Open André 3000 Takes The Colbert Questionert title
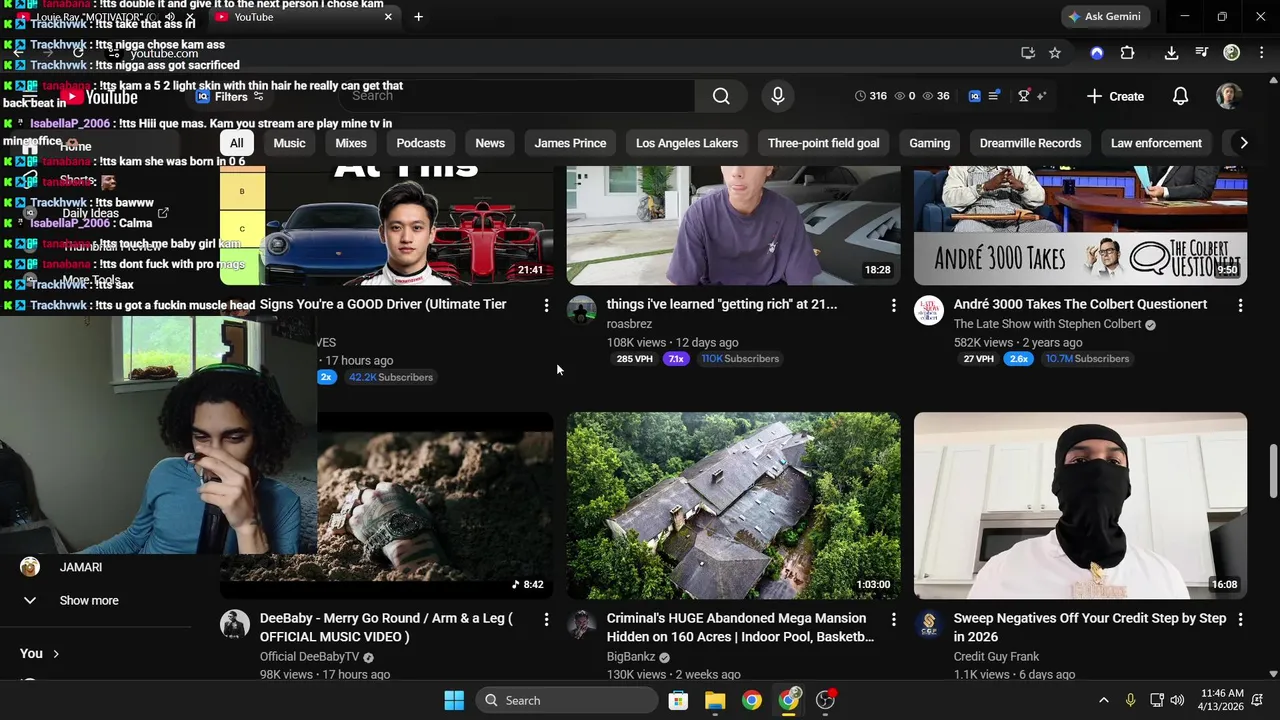The image size is (1280, 720). pos(1080,304)
